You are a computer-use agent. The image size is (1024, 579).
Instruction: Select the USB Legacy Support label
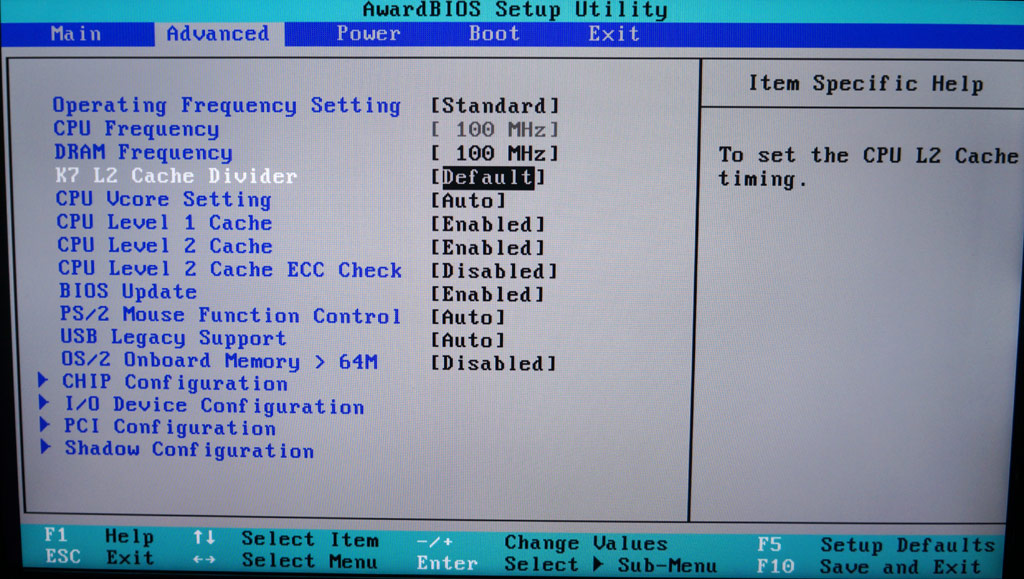click(173, 337)
